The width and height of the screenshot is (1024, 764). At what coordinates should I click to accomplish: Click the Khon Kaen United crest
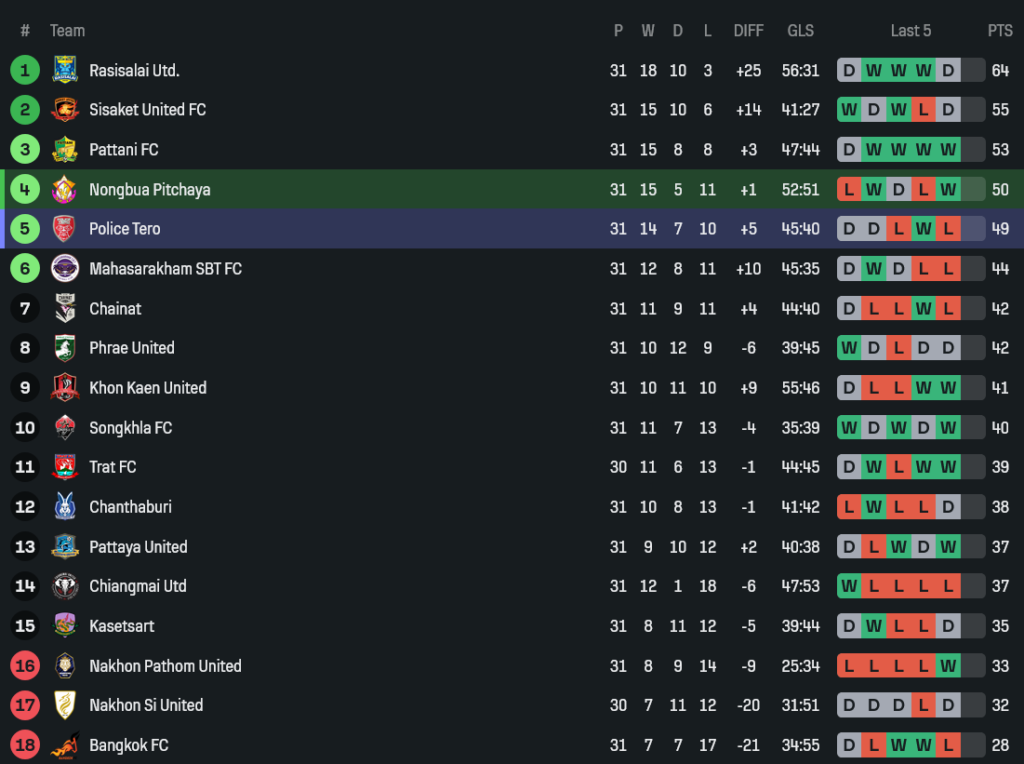(65, 388)
